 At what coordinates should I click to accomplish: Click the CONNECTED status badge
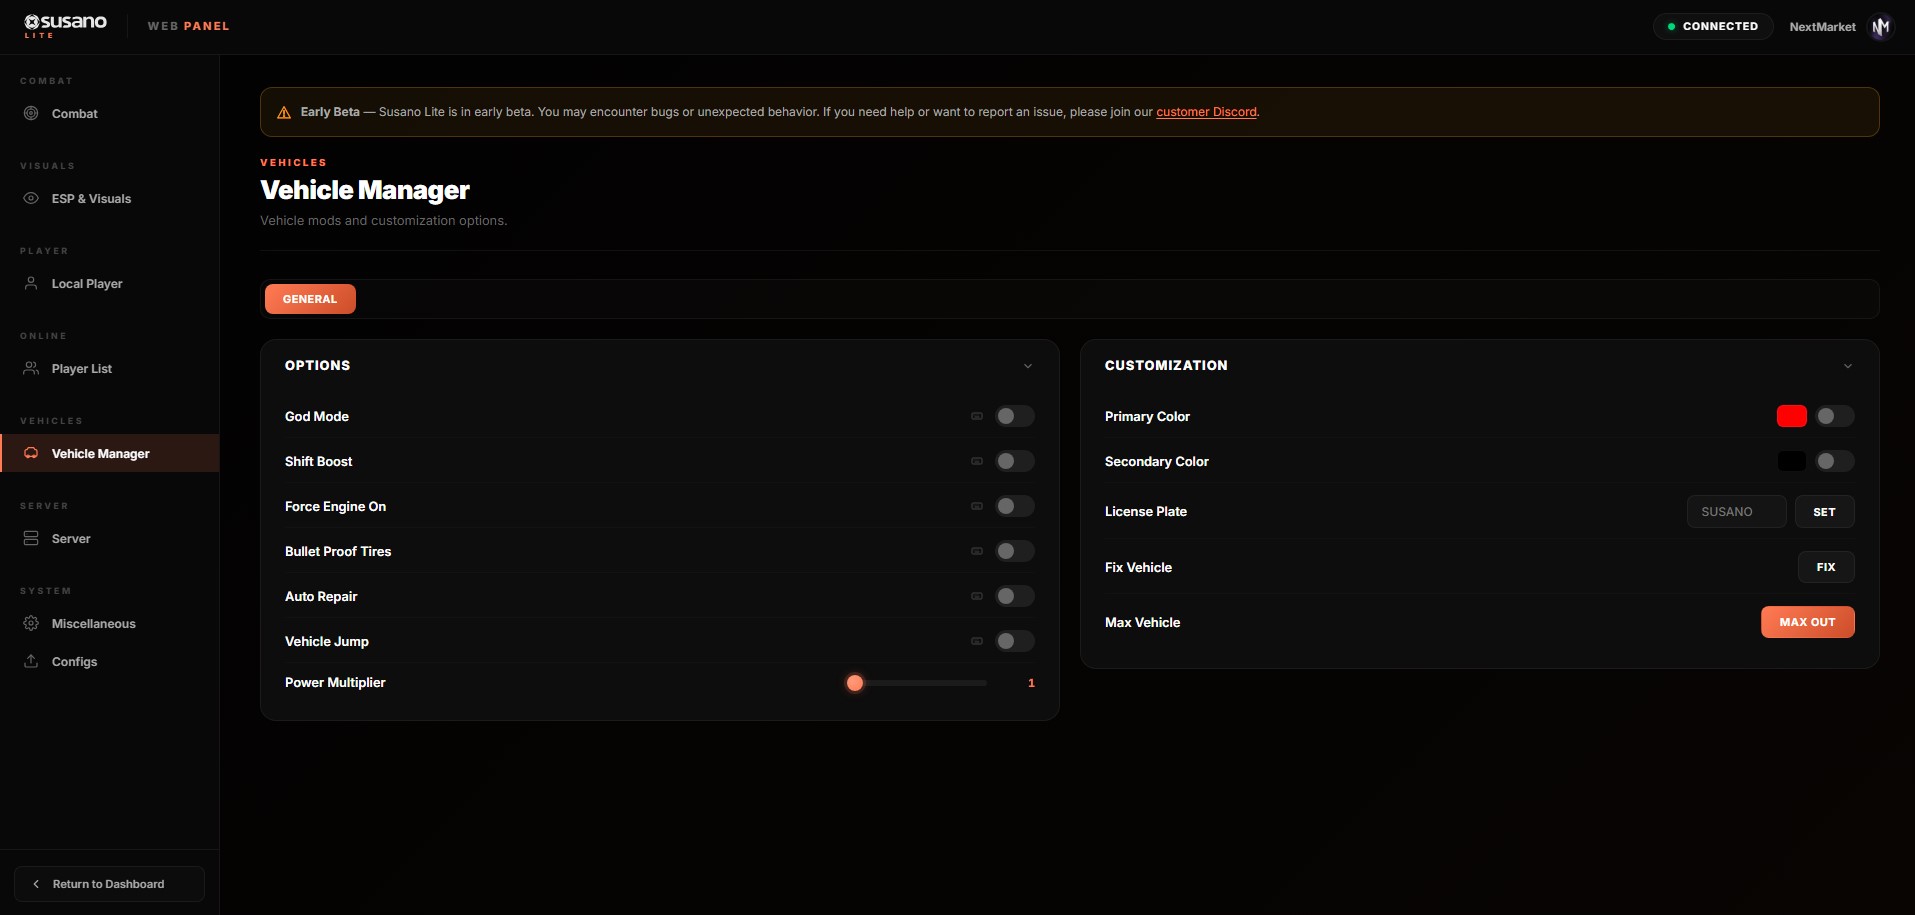pyautogui.click(x=1712, y=26)
